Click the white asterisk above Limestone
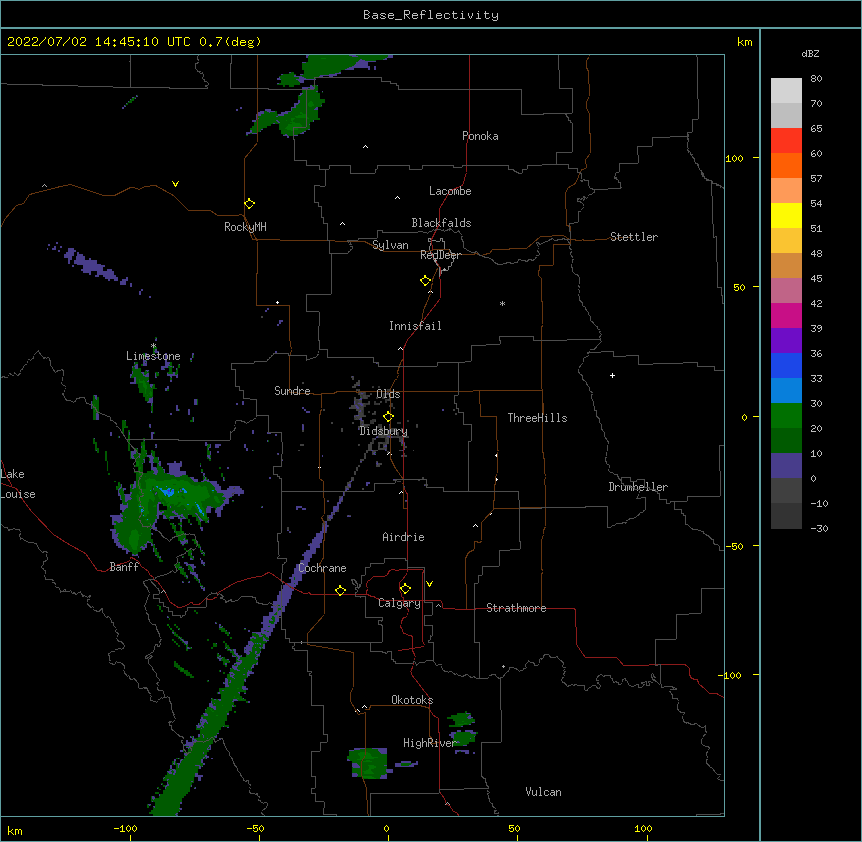The height and width of the screenshot is (842, 862). pos(153,346)
